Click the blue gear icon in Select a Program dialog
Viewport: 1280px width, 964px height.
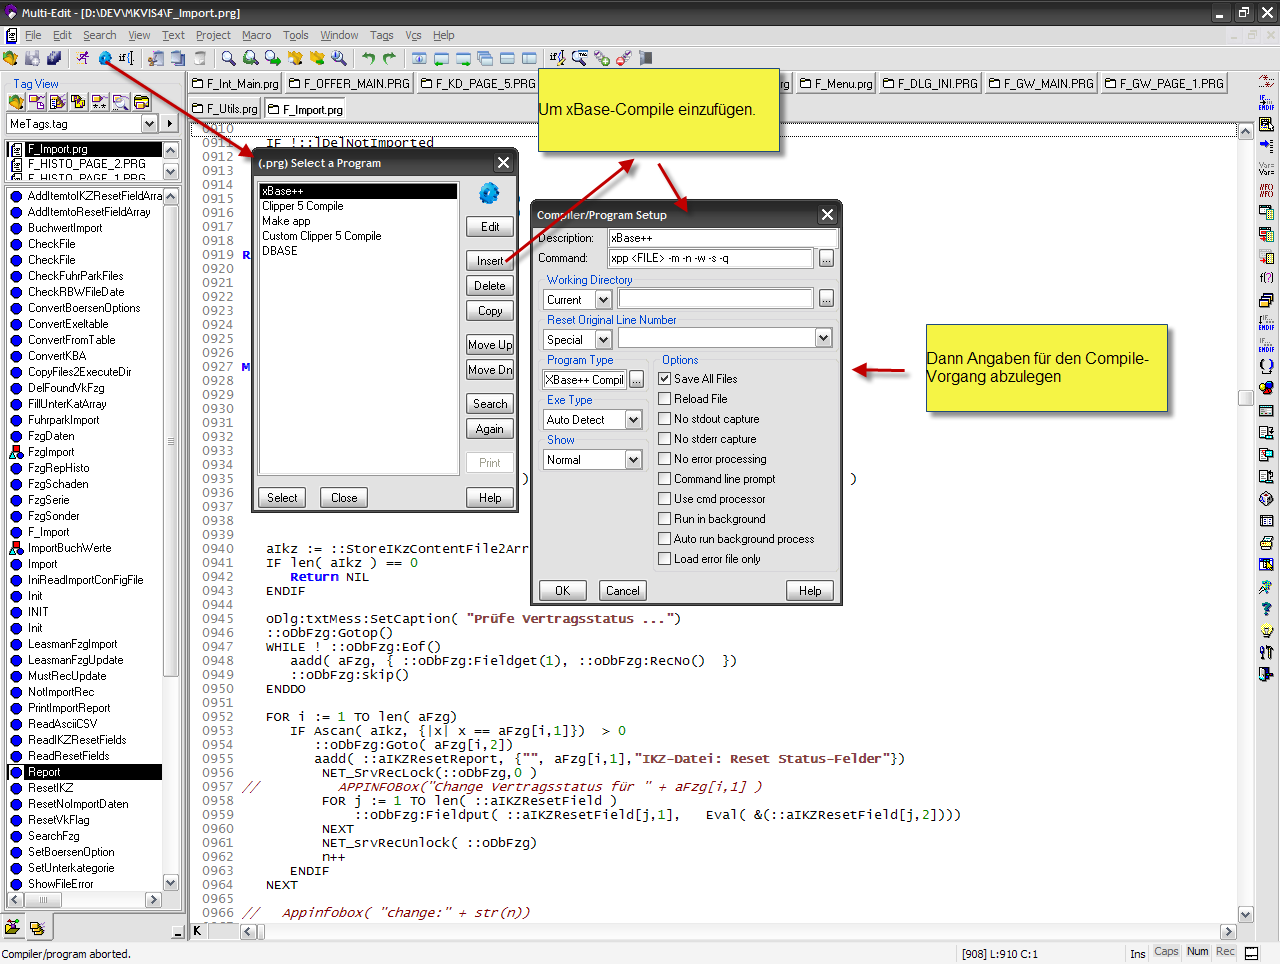coord(489,193)
